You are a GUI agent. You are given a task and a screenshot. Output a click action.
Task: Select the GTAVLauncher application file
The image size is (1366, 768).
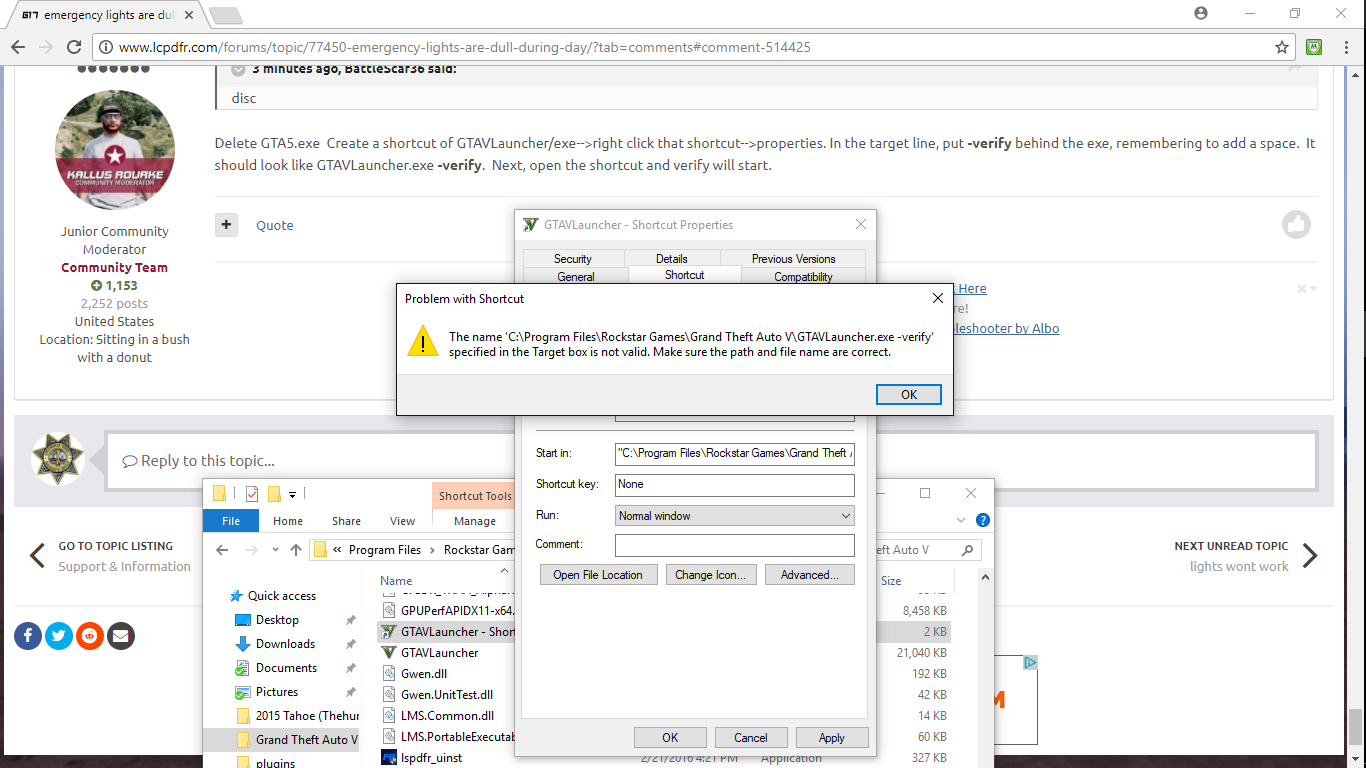439,653
